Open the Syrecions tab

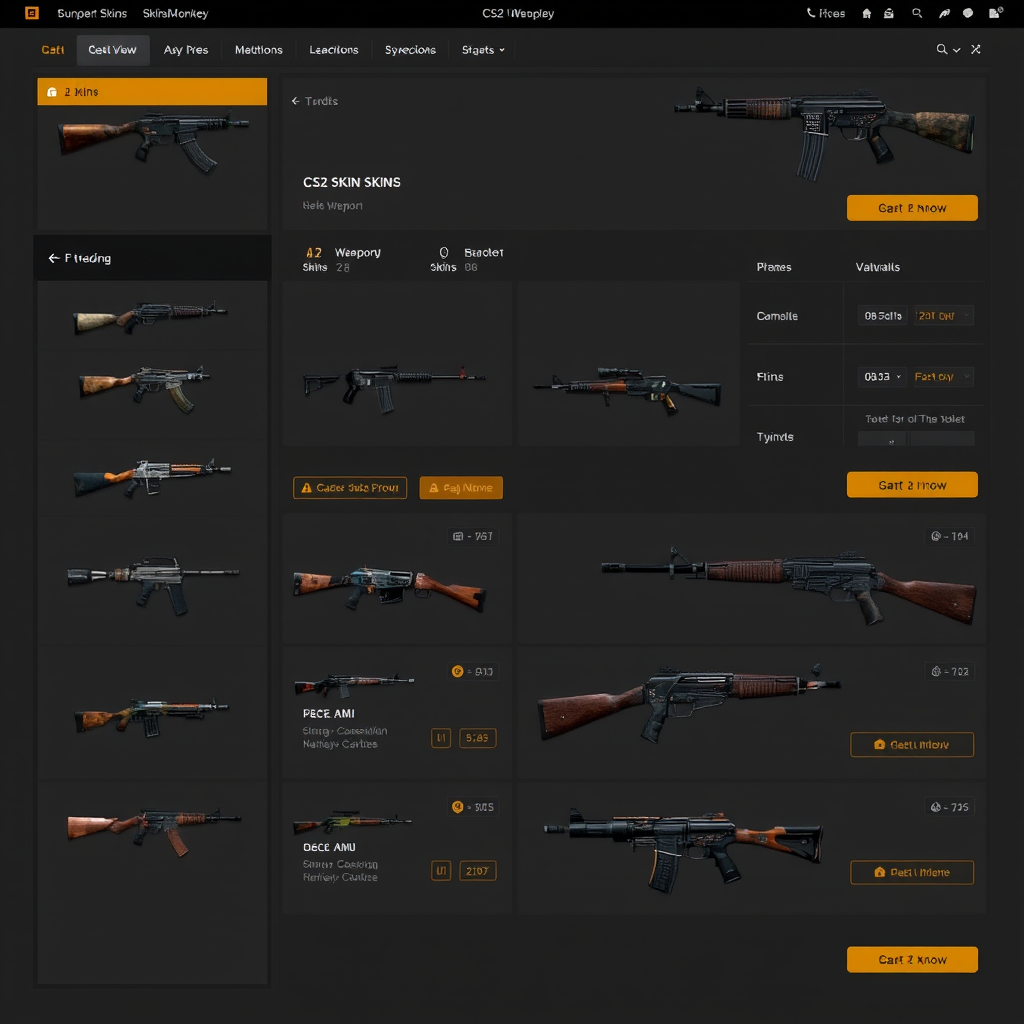click(x=410, y=50)
